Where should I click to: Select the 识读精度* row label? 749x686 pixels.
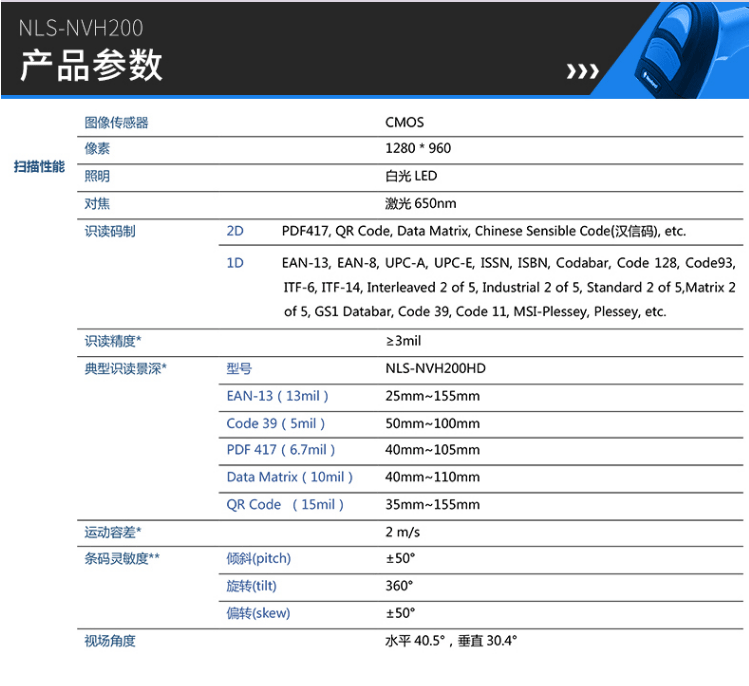tap(113, 341)
